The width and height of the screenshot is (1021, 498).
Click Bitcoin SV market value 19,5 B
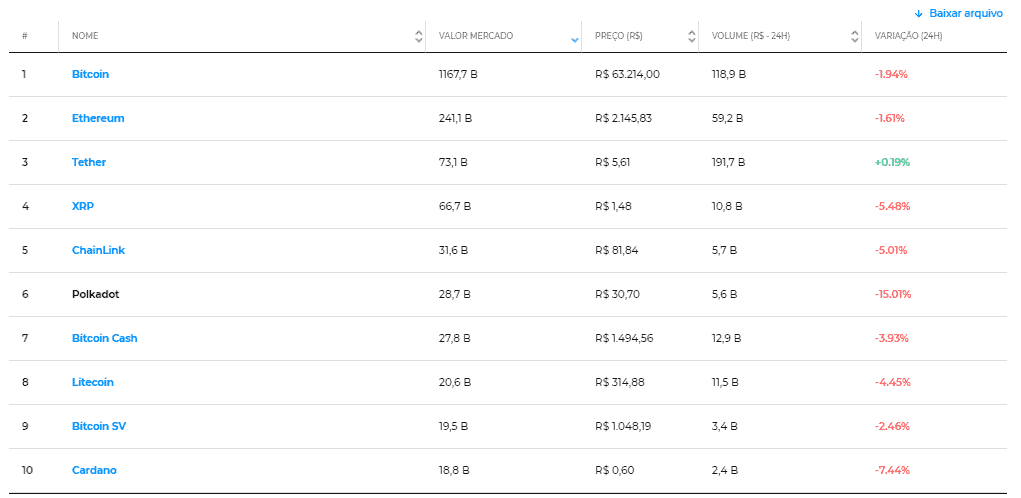point(453,426)
